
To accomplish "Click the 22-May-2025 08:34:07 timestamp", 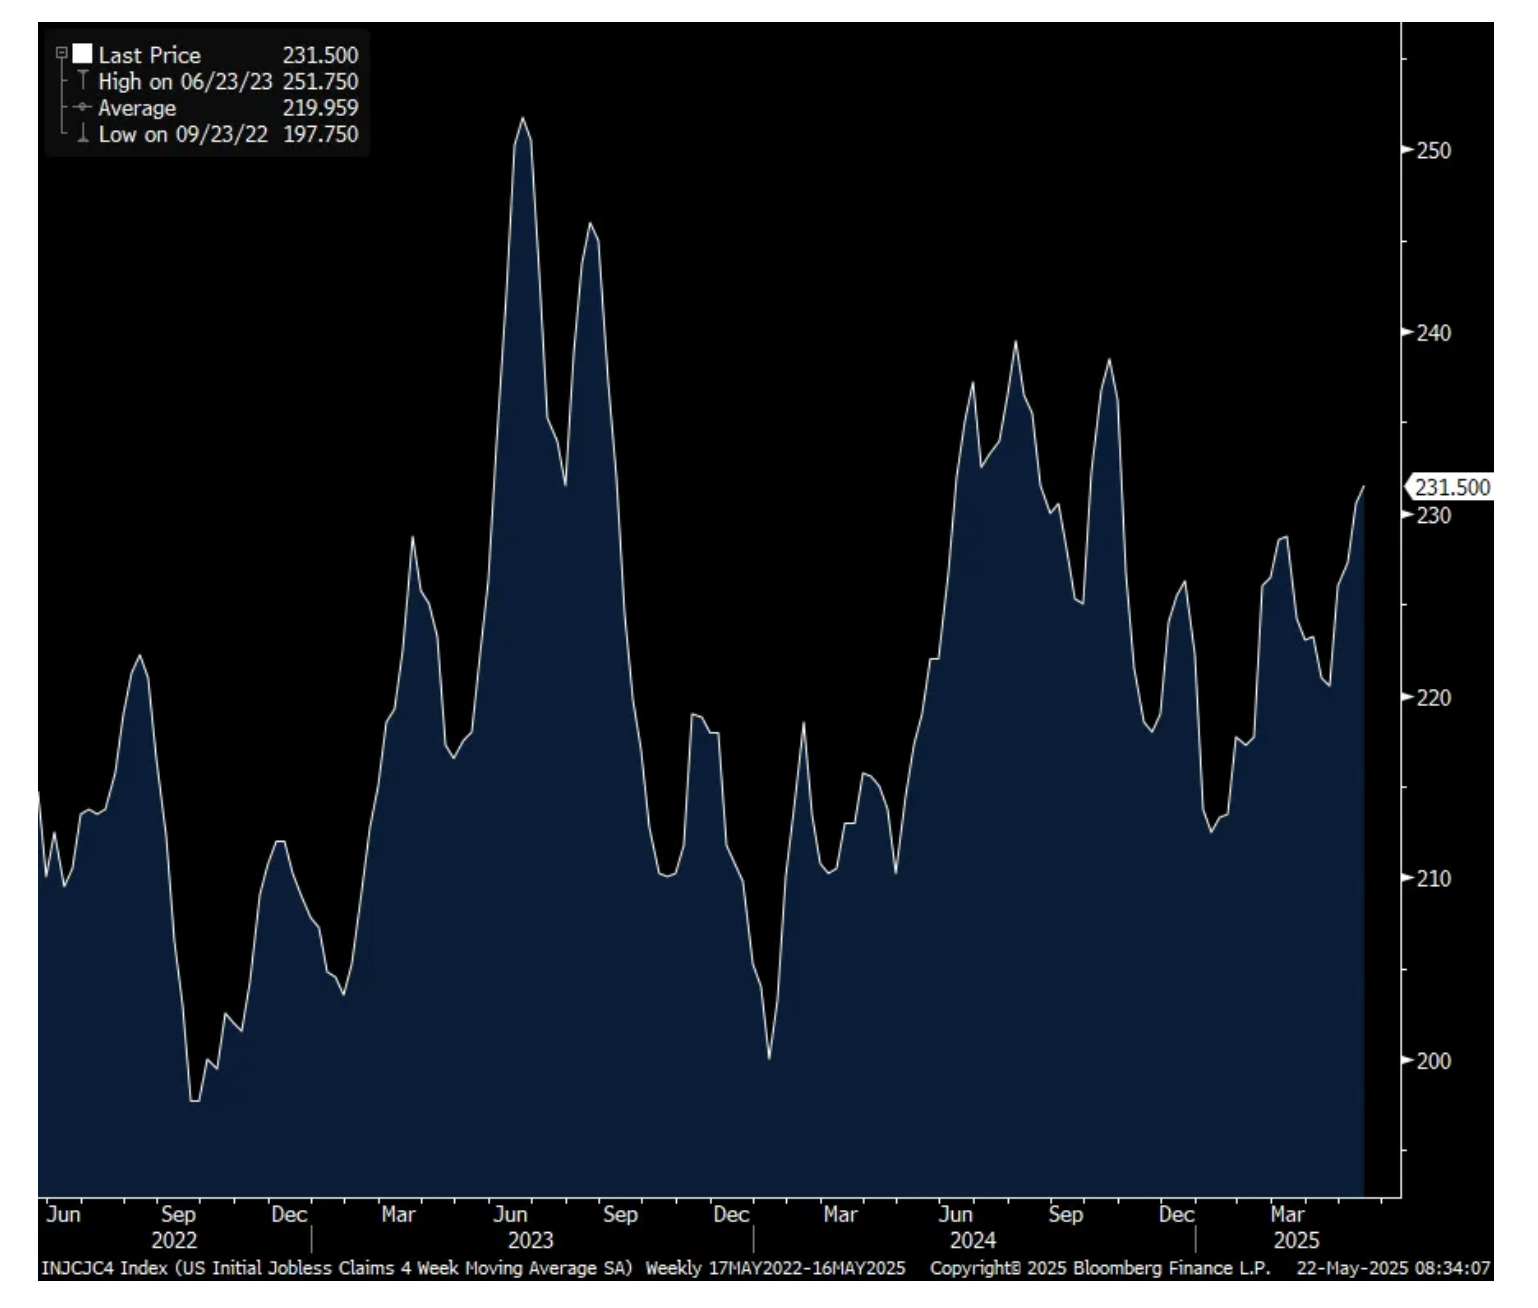I will click(x=1393, y=1268).
